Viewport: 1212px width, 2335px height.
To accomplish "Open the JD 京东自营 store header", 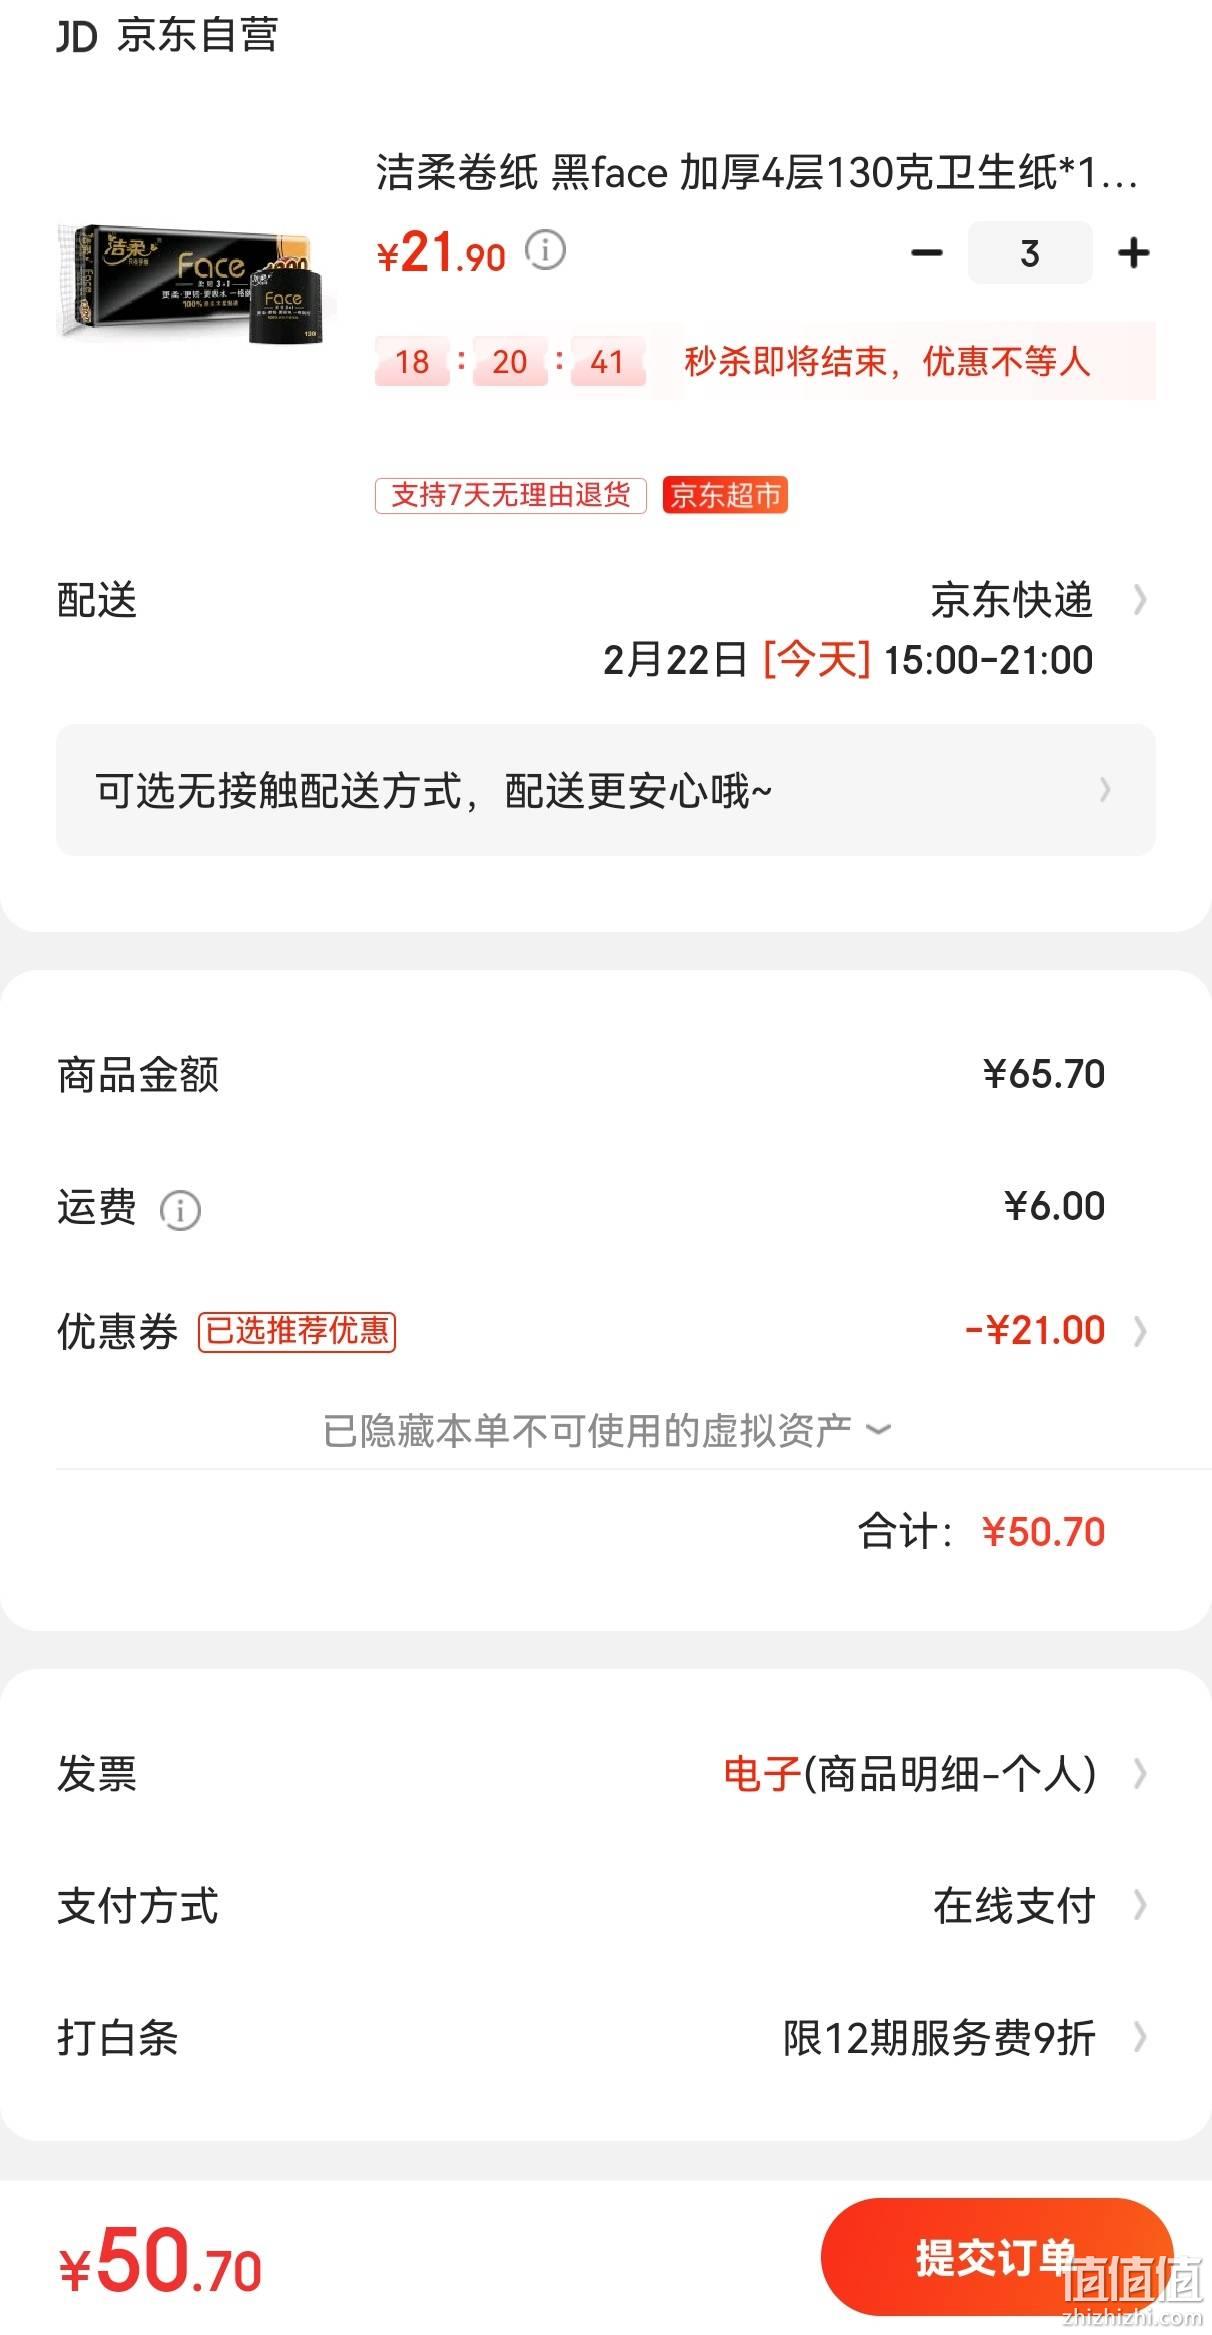I will [x=167, y=36].
